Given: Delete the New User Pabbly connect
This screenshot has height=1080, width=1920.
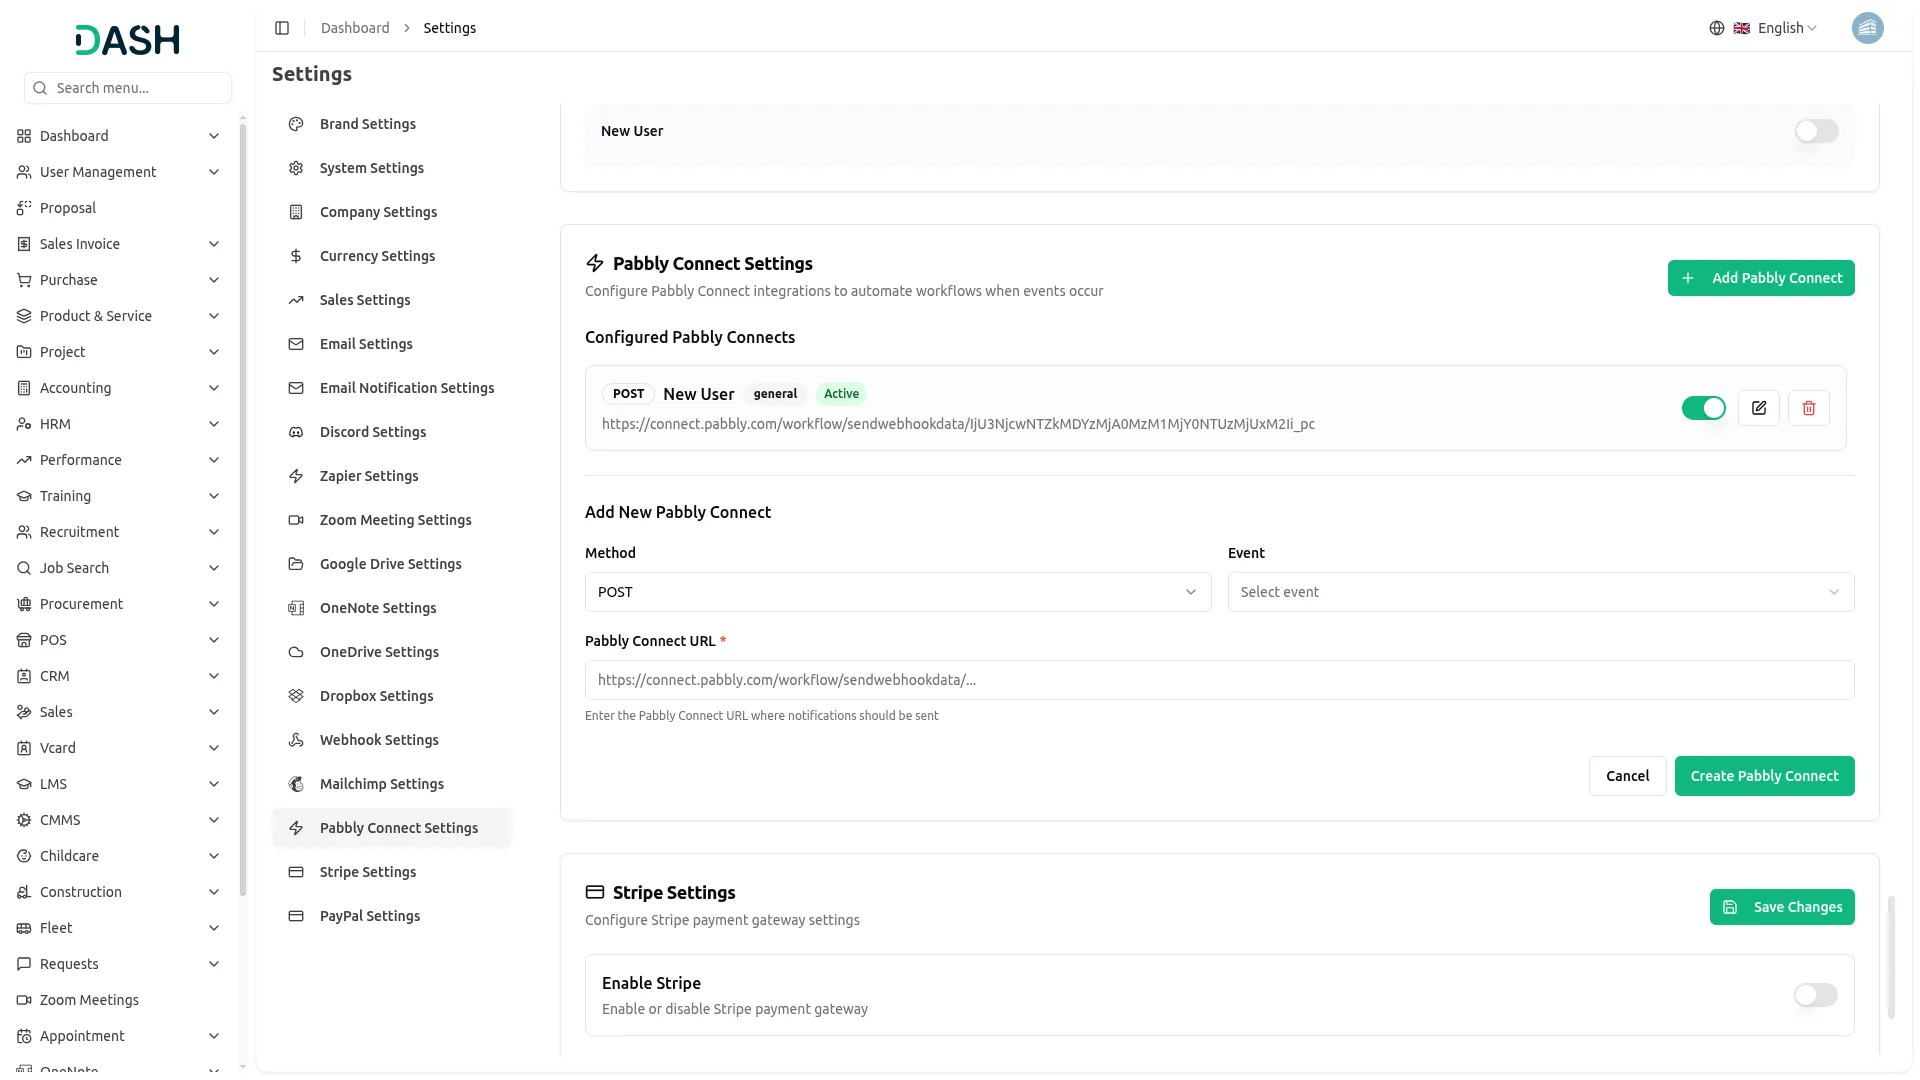Looking at the screenshot, I should [x=1808, y=408].
